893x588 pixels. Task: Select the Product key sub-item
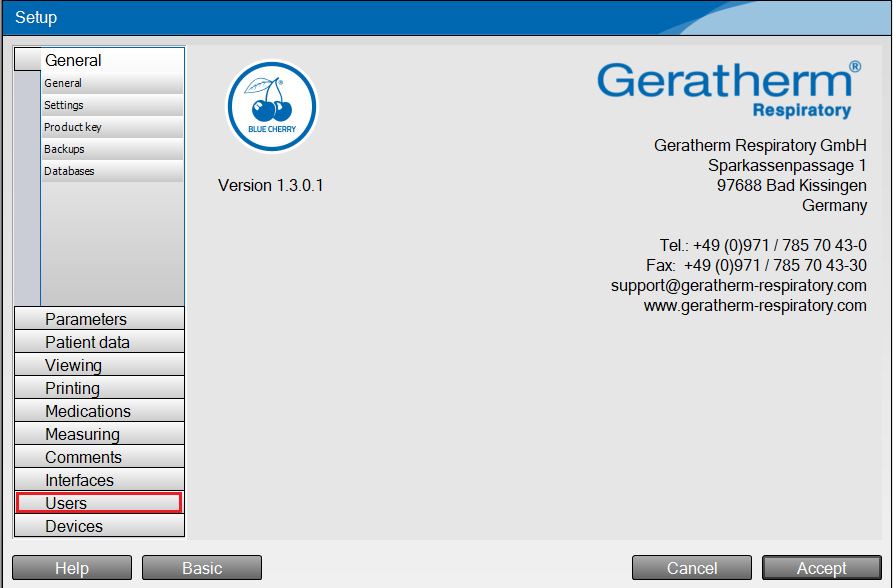point(112,127)
